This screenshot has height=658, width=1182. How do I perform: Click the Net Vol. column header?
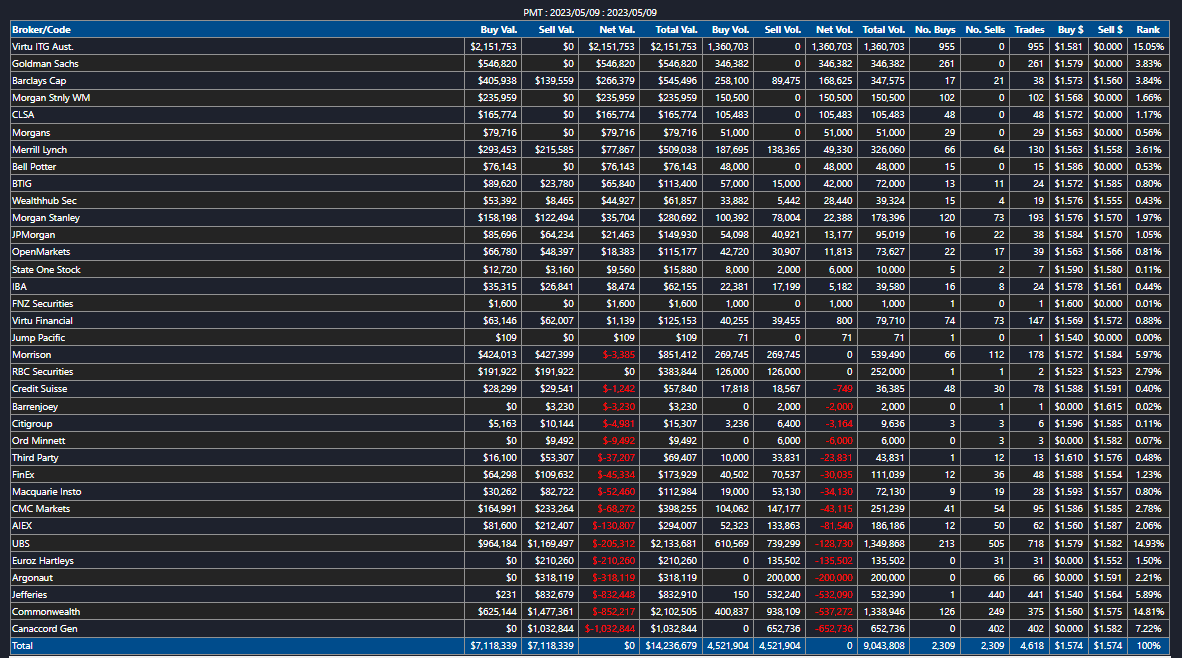834,29
